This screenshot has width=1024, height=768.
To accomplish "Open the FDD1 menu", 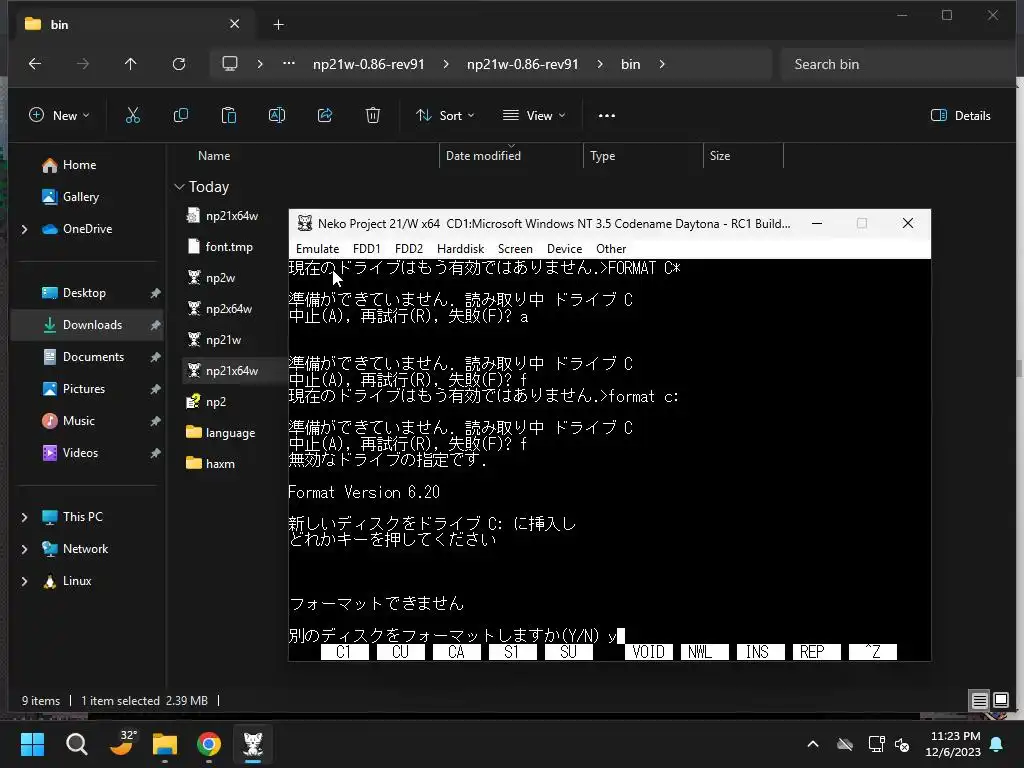I will 366,249.
